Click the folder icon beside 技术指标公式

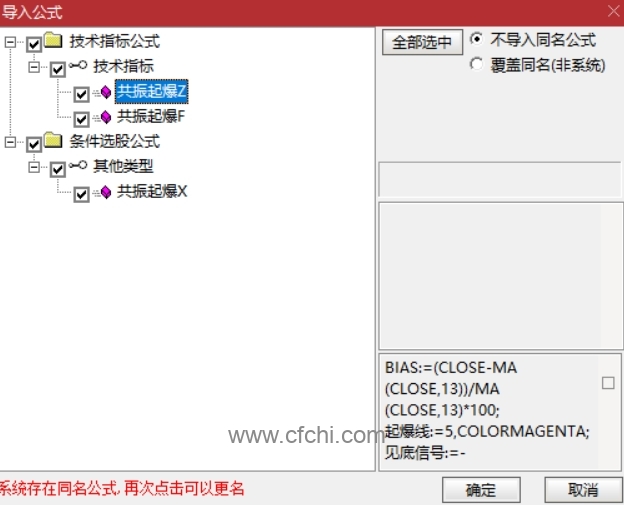(x=53, y=40)
